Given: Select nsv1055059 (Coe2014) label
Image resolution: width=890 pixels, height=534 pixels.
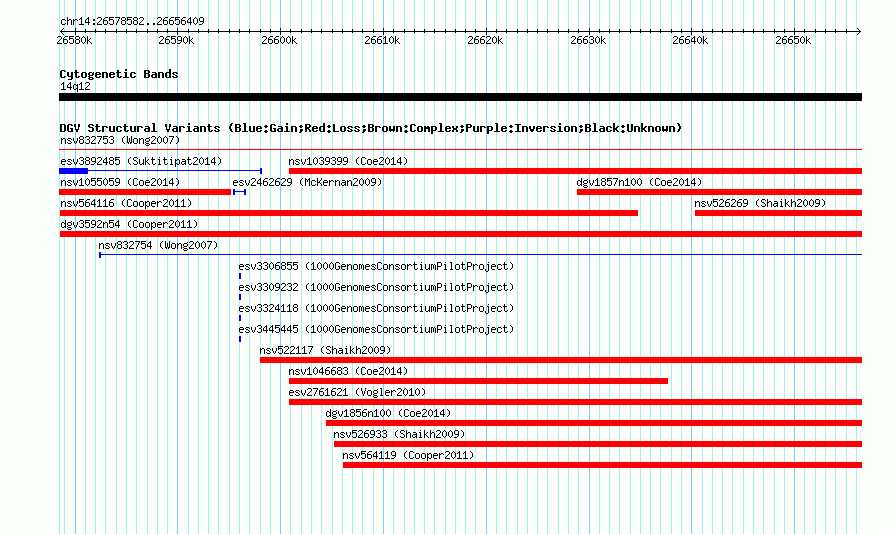Looking at the screenshot, I should 120,182.
